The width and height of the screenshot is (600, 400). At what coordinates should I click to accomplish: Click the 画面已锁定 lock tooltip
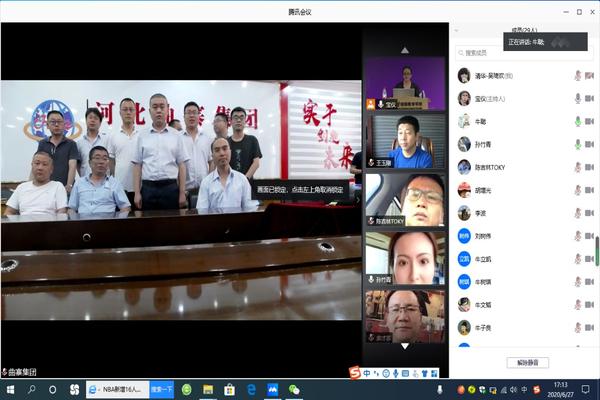tap(300, 189)
